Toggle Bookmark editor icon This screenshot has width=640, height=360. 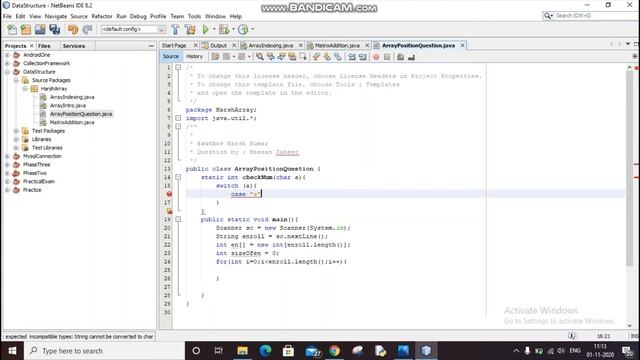[x=338, y=57]
